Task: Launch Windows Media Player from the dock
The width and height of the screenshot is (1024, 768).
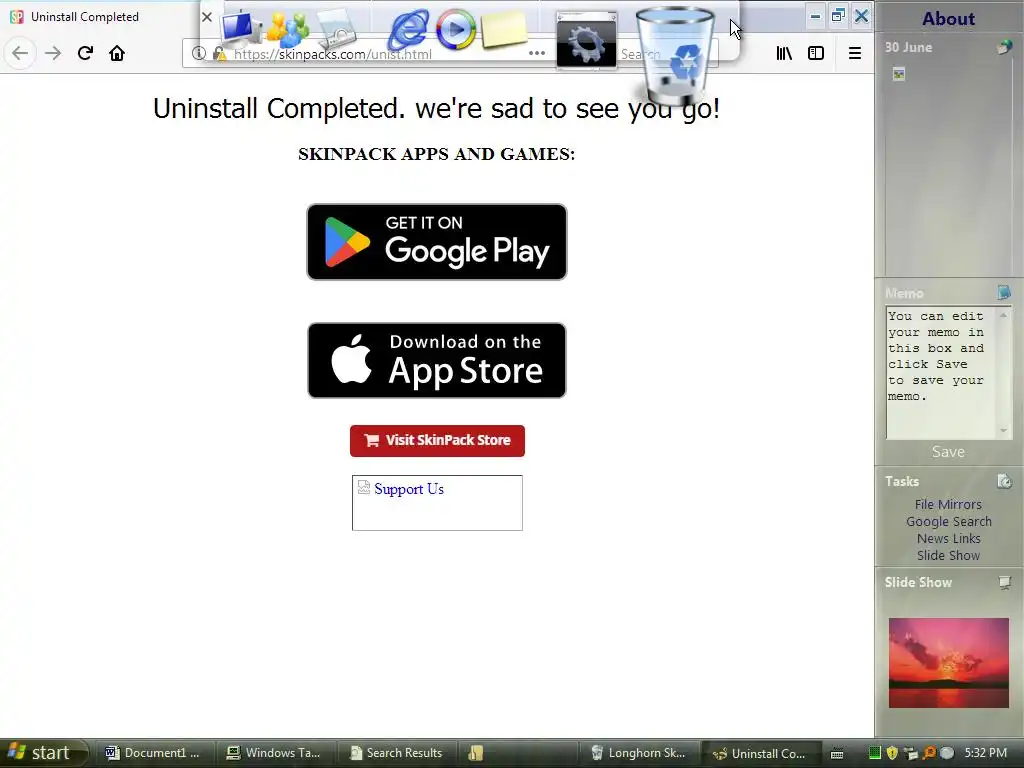Action: pos(455,29)
